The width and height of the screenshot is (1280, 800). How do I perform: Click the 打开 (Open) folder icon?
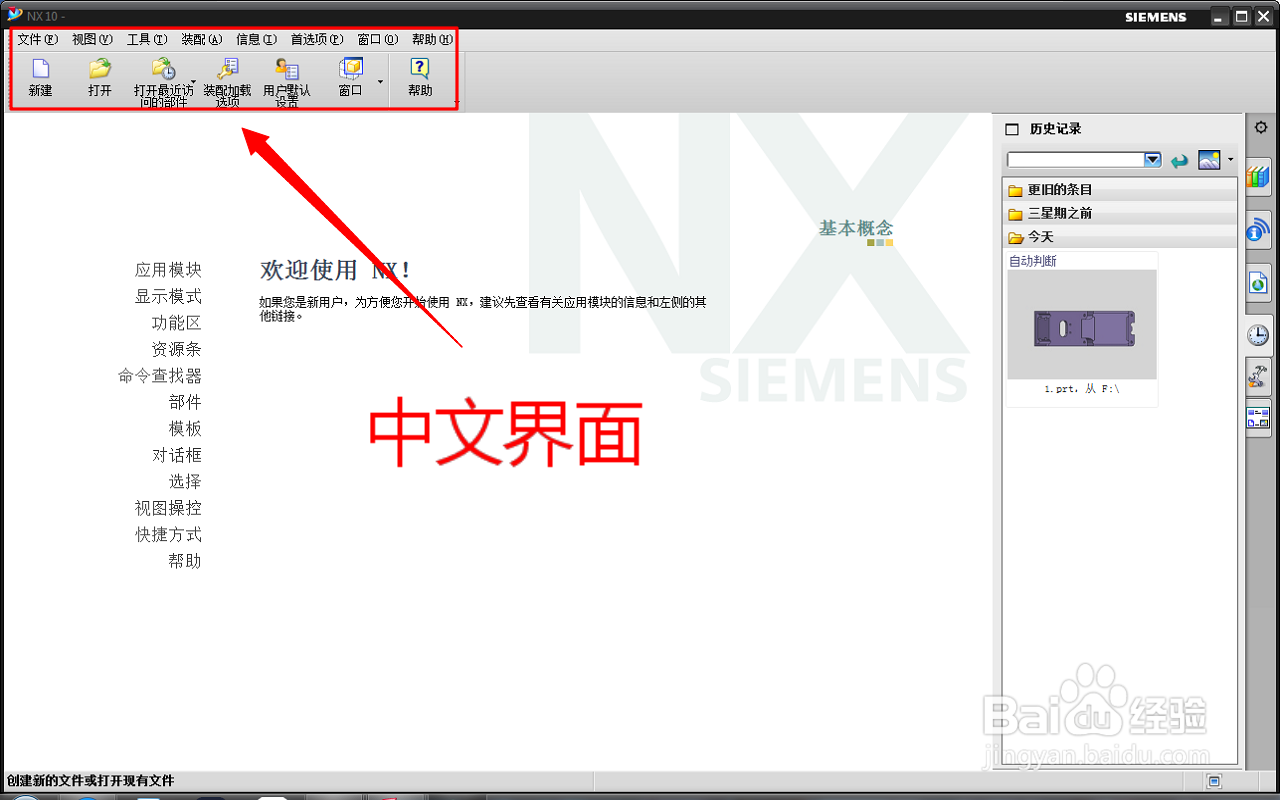pyautogui.click(x=100, y=69)
